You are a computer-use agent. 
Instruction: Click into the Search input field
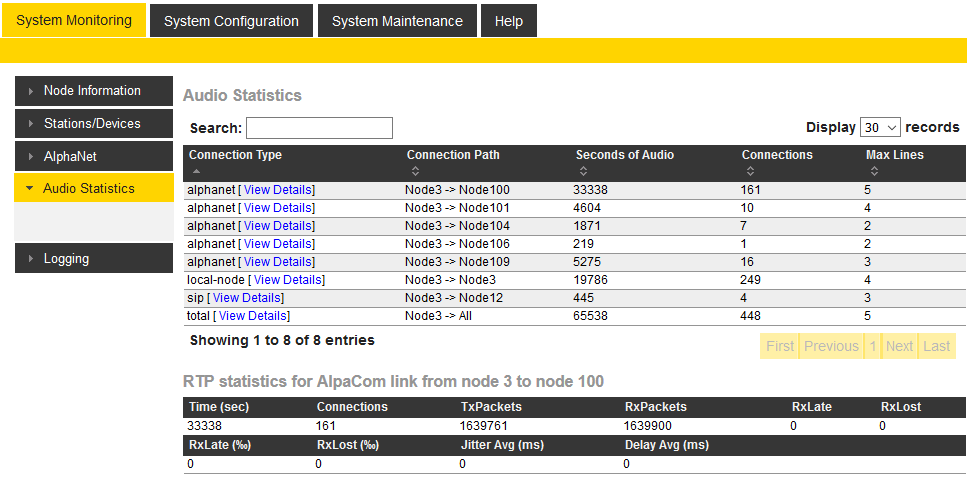coord(319,128)
